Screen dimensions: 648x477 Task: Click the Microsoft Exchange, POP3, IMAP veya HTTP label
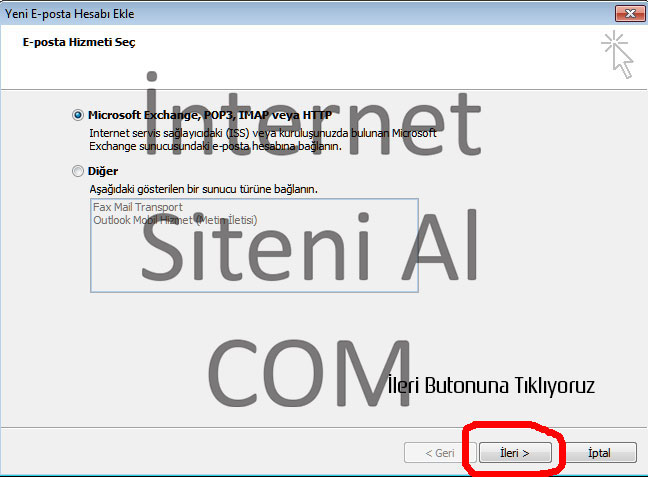point(209,115)
